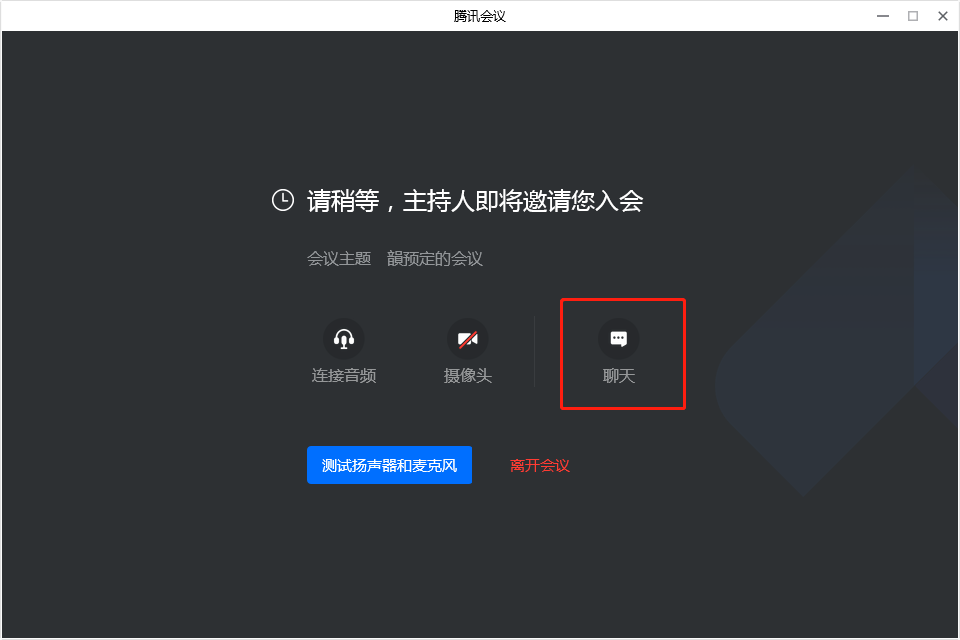Maximize the 腾讯会议 window

tap(913, 16)
